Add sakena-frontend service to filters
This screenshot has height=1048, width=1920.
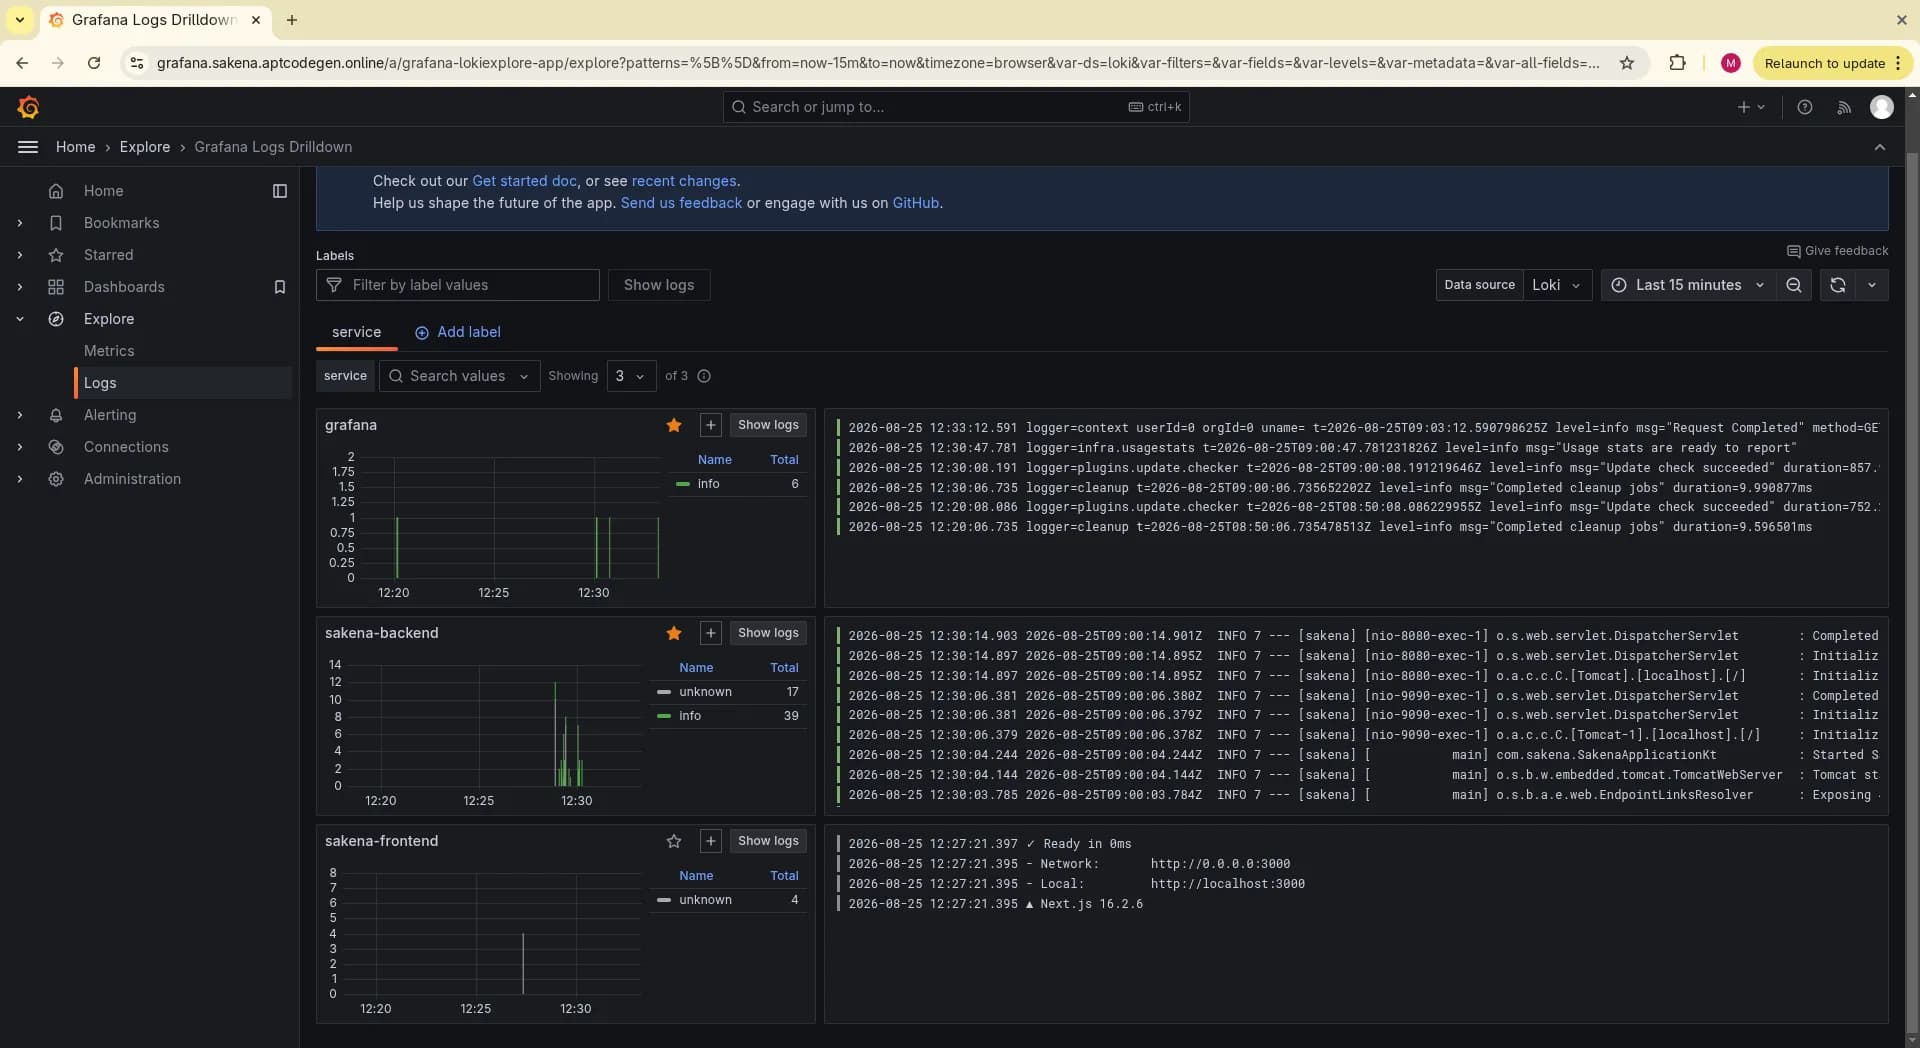coord(711,841)
